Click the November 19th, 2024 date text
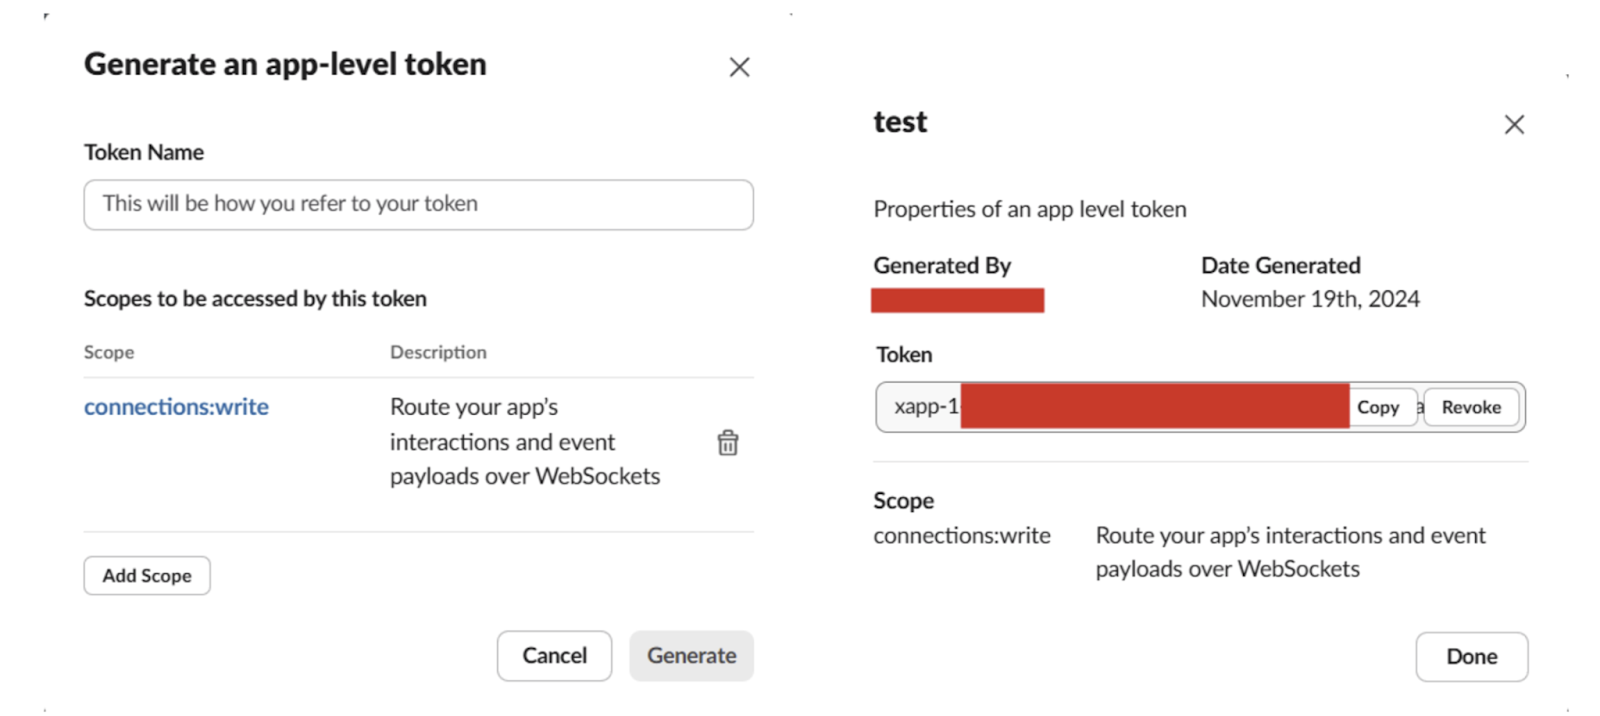Screen dimensions: 1600x716 click(x=1310, y=299)
